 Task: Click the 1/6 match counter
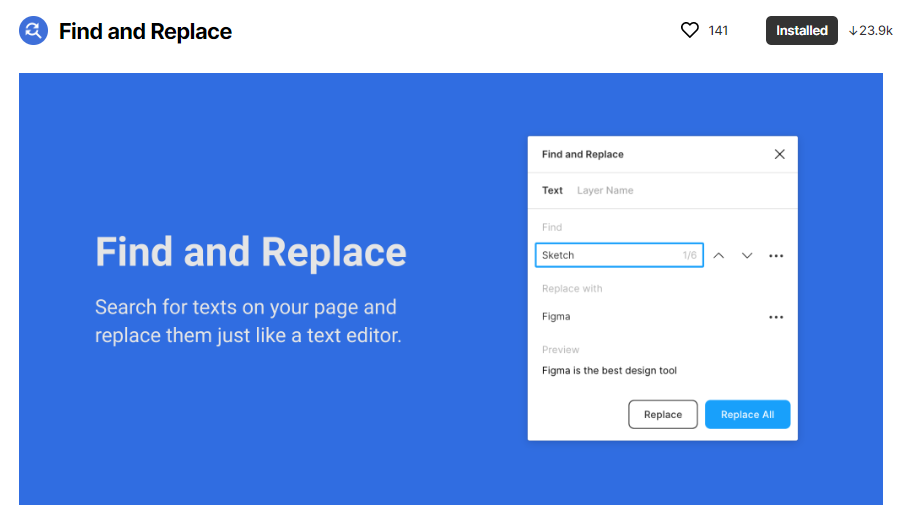coord(690,255)
